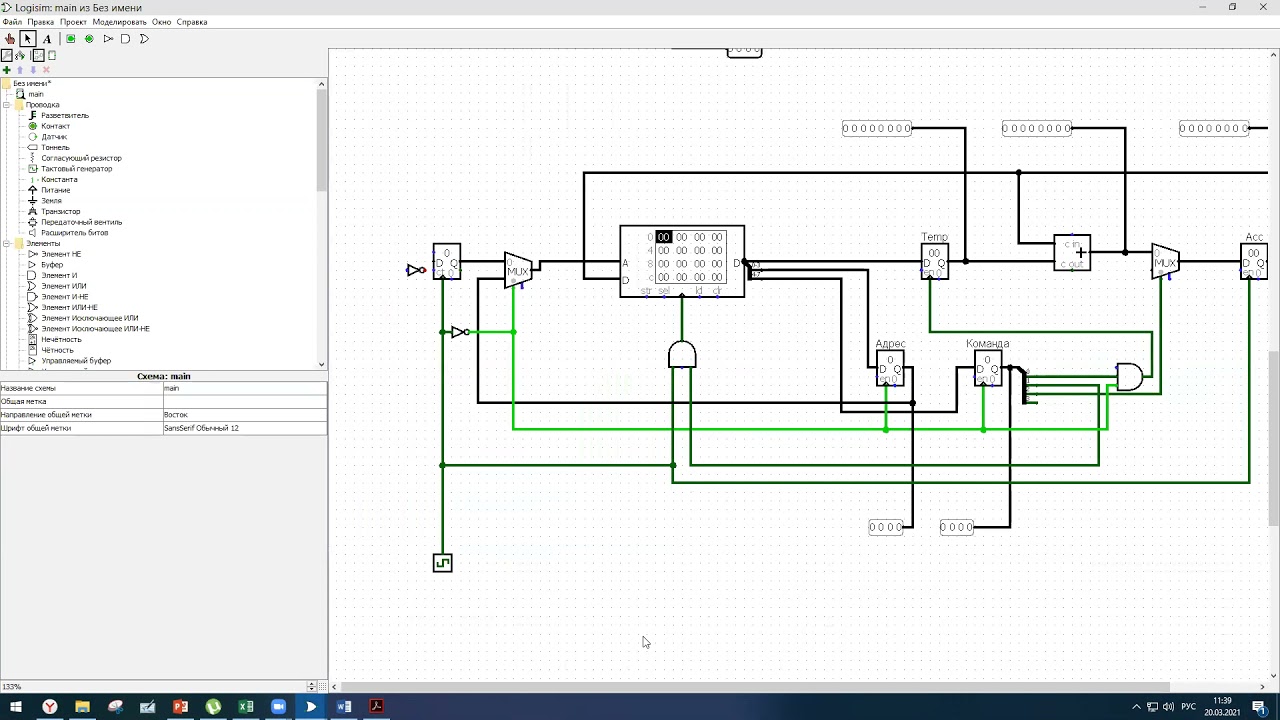This screenshot has height=720, width=1280.
Task: Choose the output pin toolbar icon
Action: coord(89,39)
